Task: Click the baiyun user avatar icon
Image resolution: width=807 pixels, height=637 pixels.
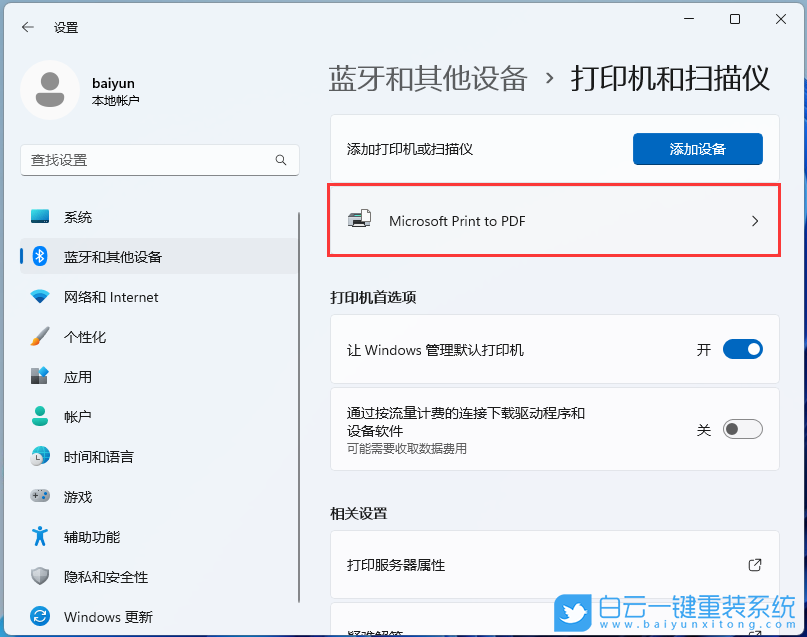Action: click(x=50, y=89)
